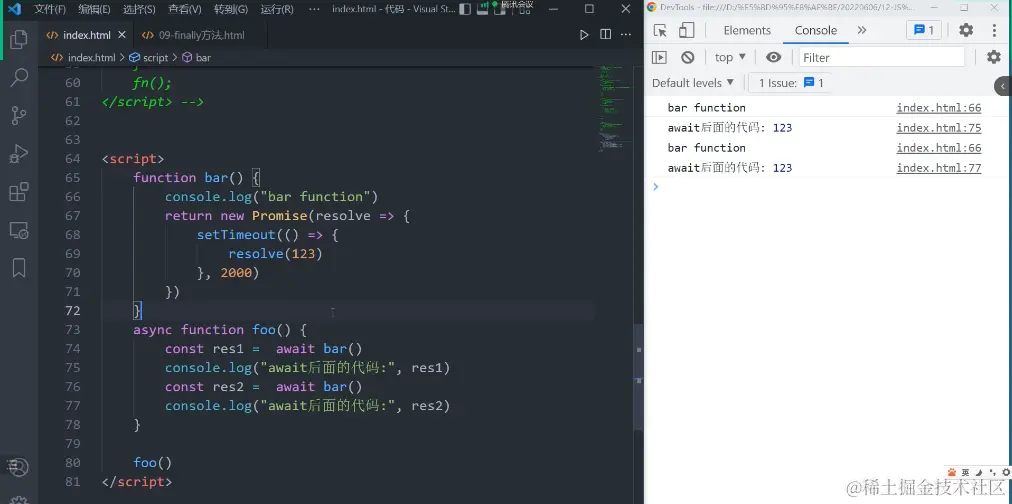
Task: Open Run and Debug view
Action: (19, 154)
